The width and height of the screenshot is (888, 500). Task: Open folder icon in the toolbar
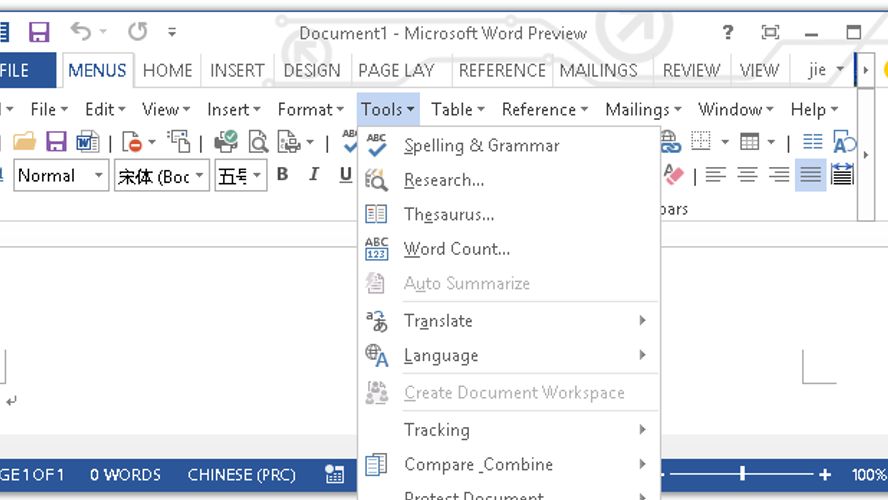pyautogui.click(x=24, y=142)
